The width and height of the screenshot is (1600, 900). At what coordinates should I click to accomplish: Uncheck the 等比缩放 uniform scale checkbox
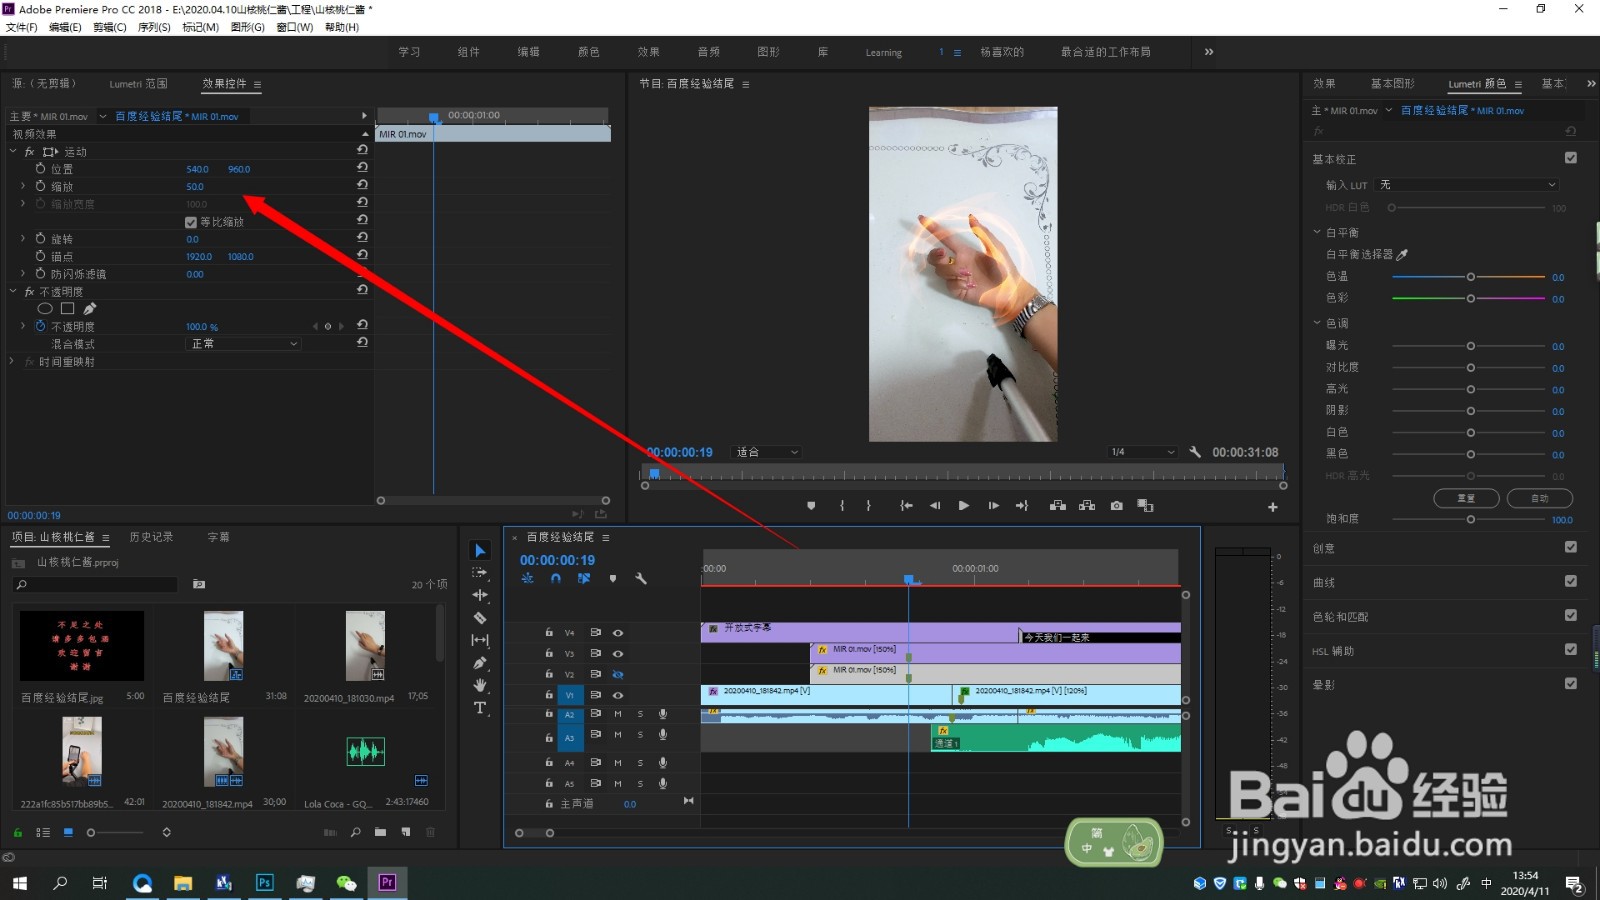191,222
